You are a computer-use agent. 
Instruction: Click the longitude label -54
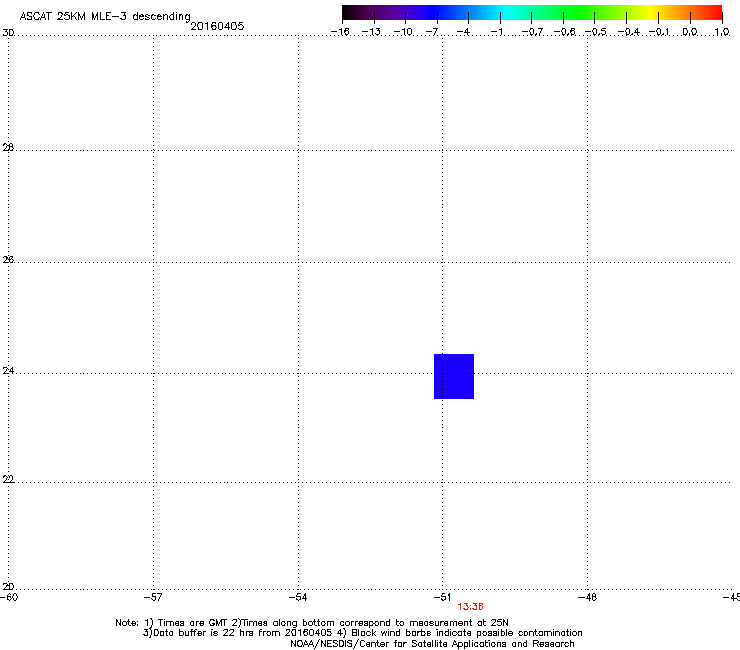pos(298,598)
